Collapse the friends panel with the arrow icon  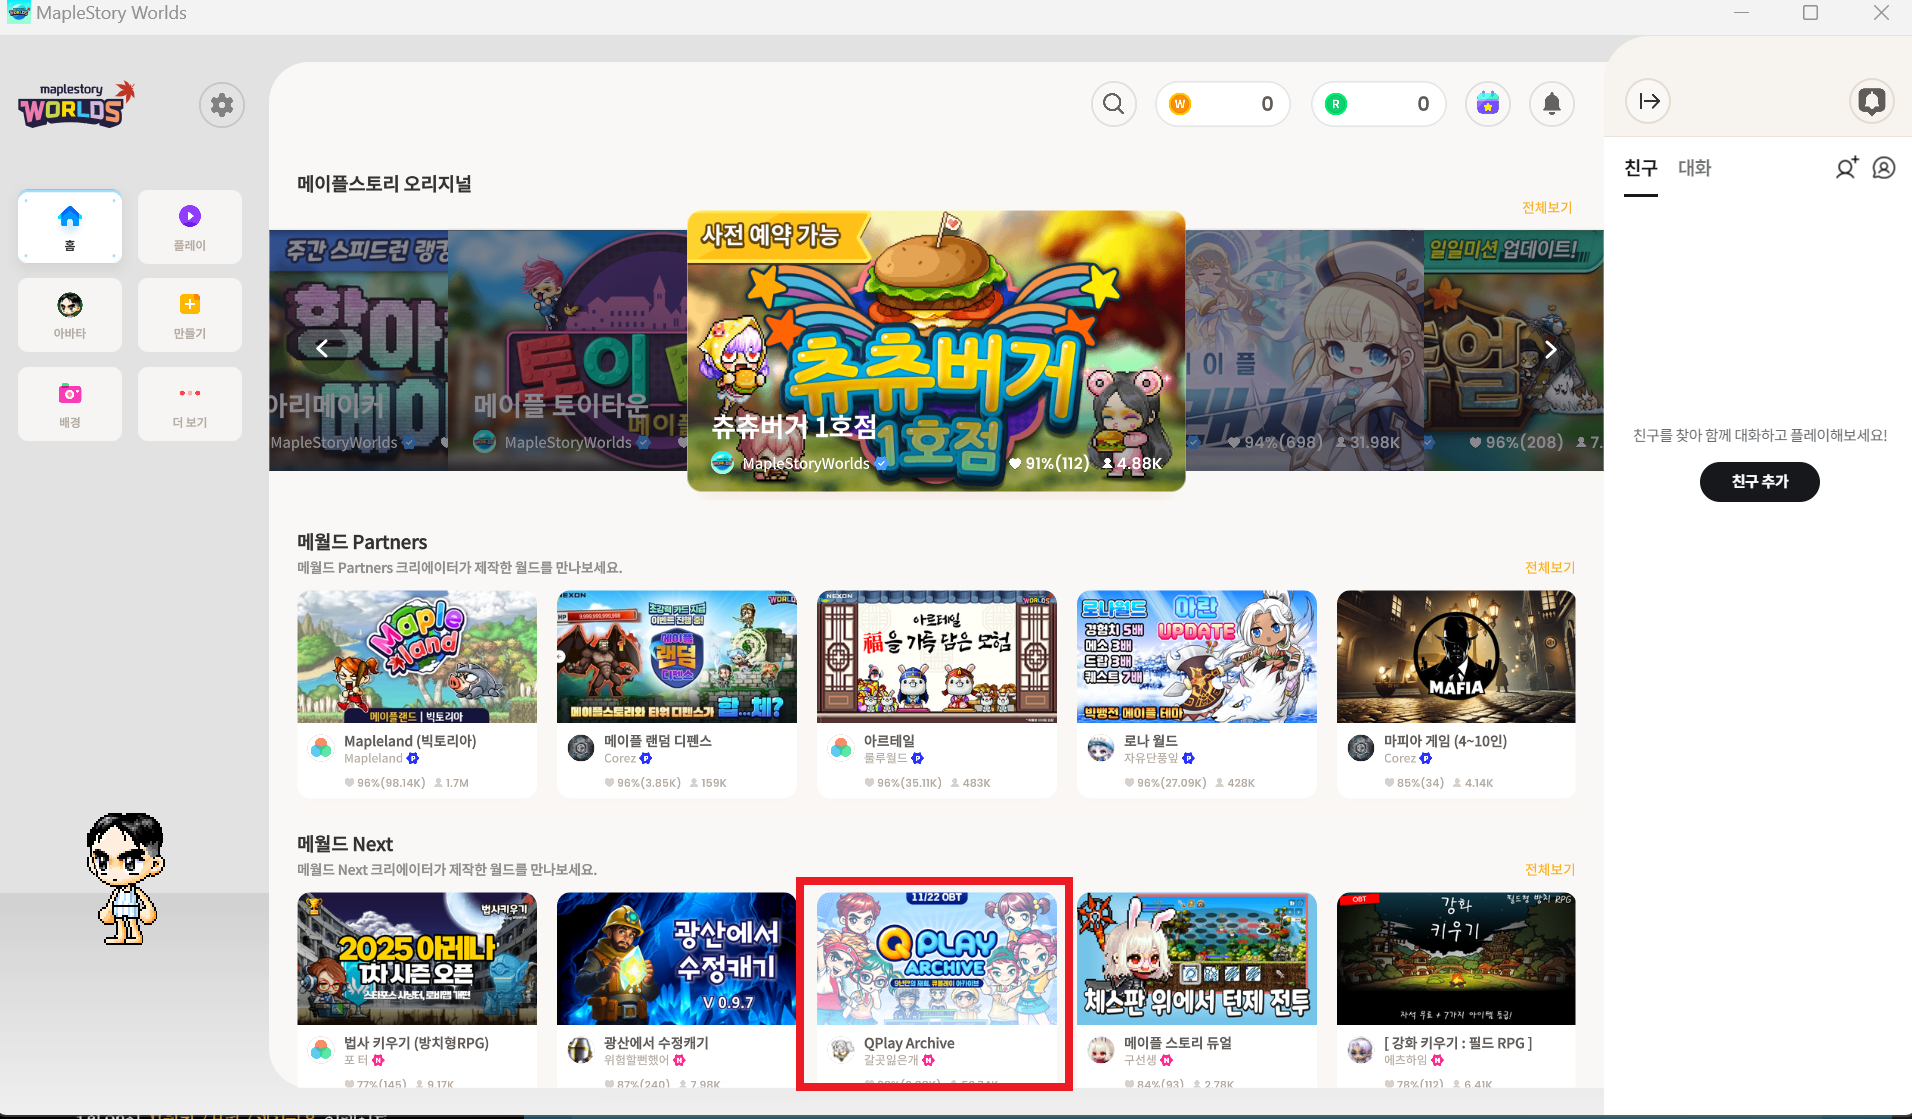[1647, 101]
